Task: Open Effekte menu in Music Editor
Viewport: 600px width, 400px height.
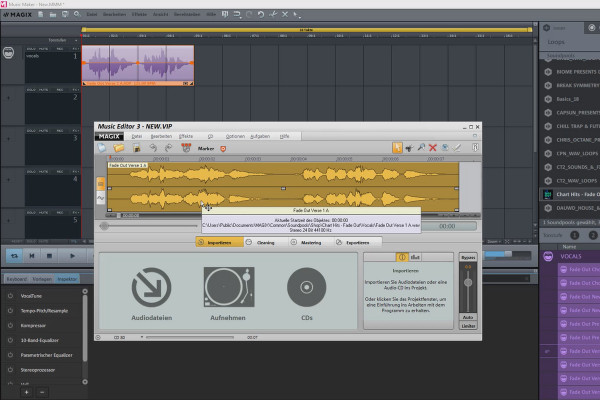Action: click(186, 136)
